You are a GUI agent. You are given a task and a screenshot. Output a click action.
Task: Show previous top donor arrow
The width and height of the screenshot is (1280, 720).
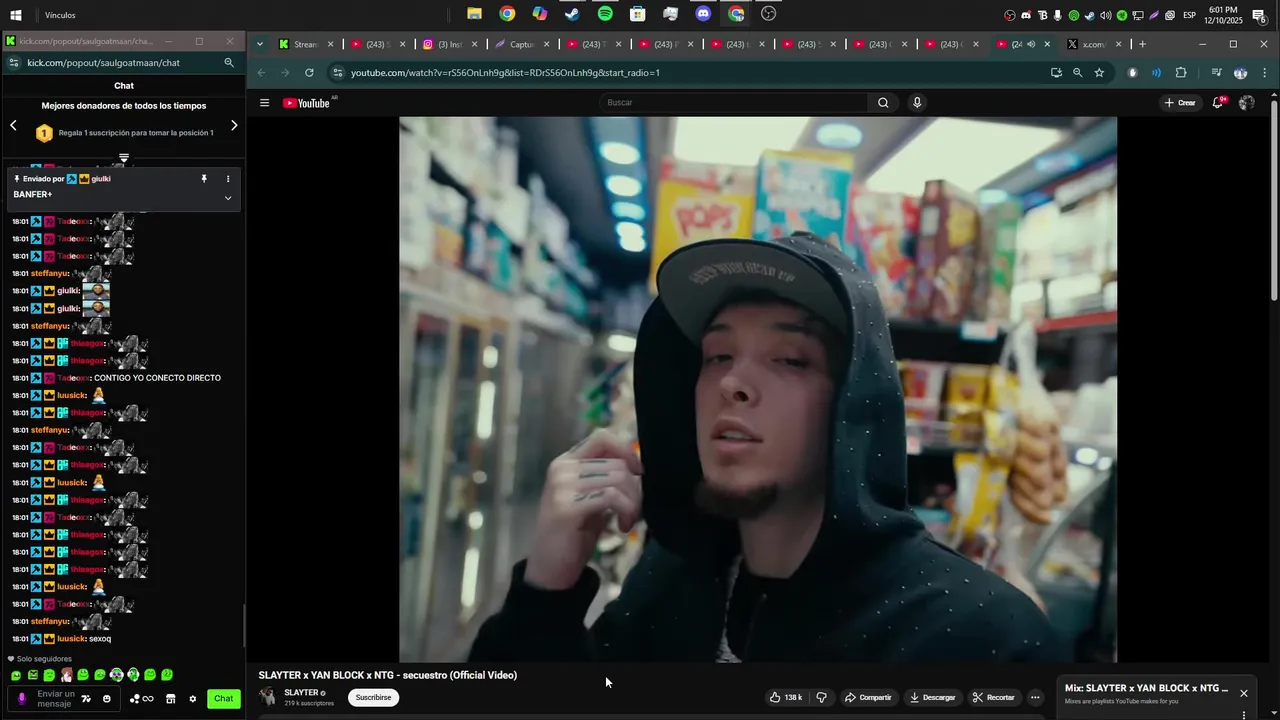[14, 125]
